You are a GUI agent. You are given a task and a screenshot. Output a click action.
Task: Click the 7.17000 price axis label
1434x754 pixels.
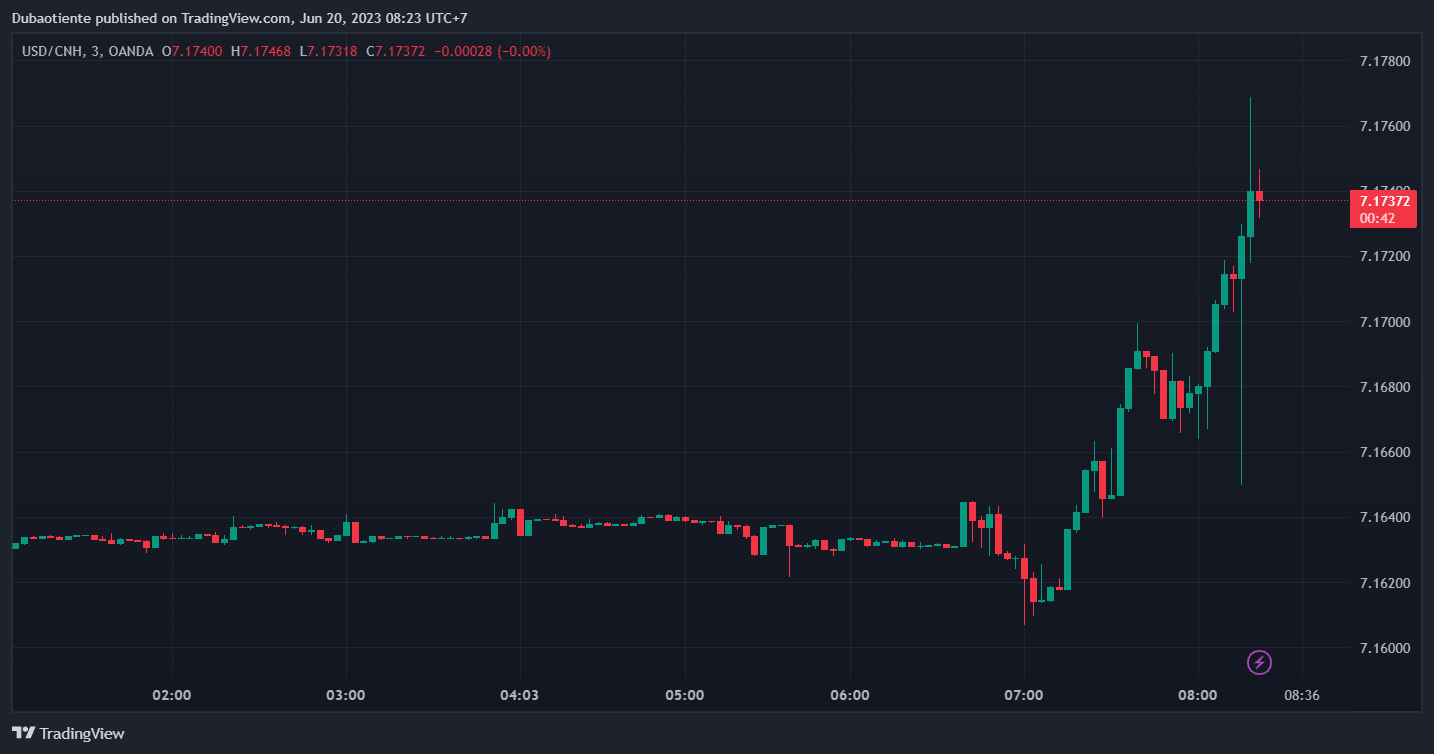point(1384,322)
